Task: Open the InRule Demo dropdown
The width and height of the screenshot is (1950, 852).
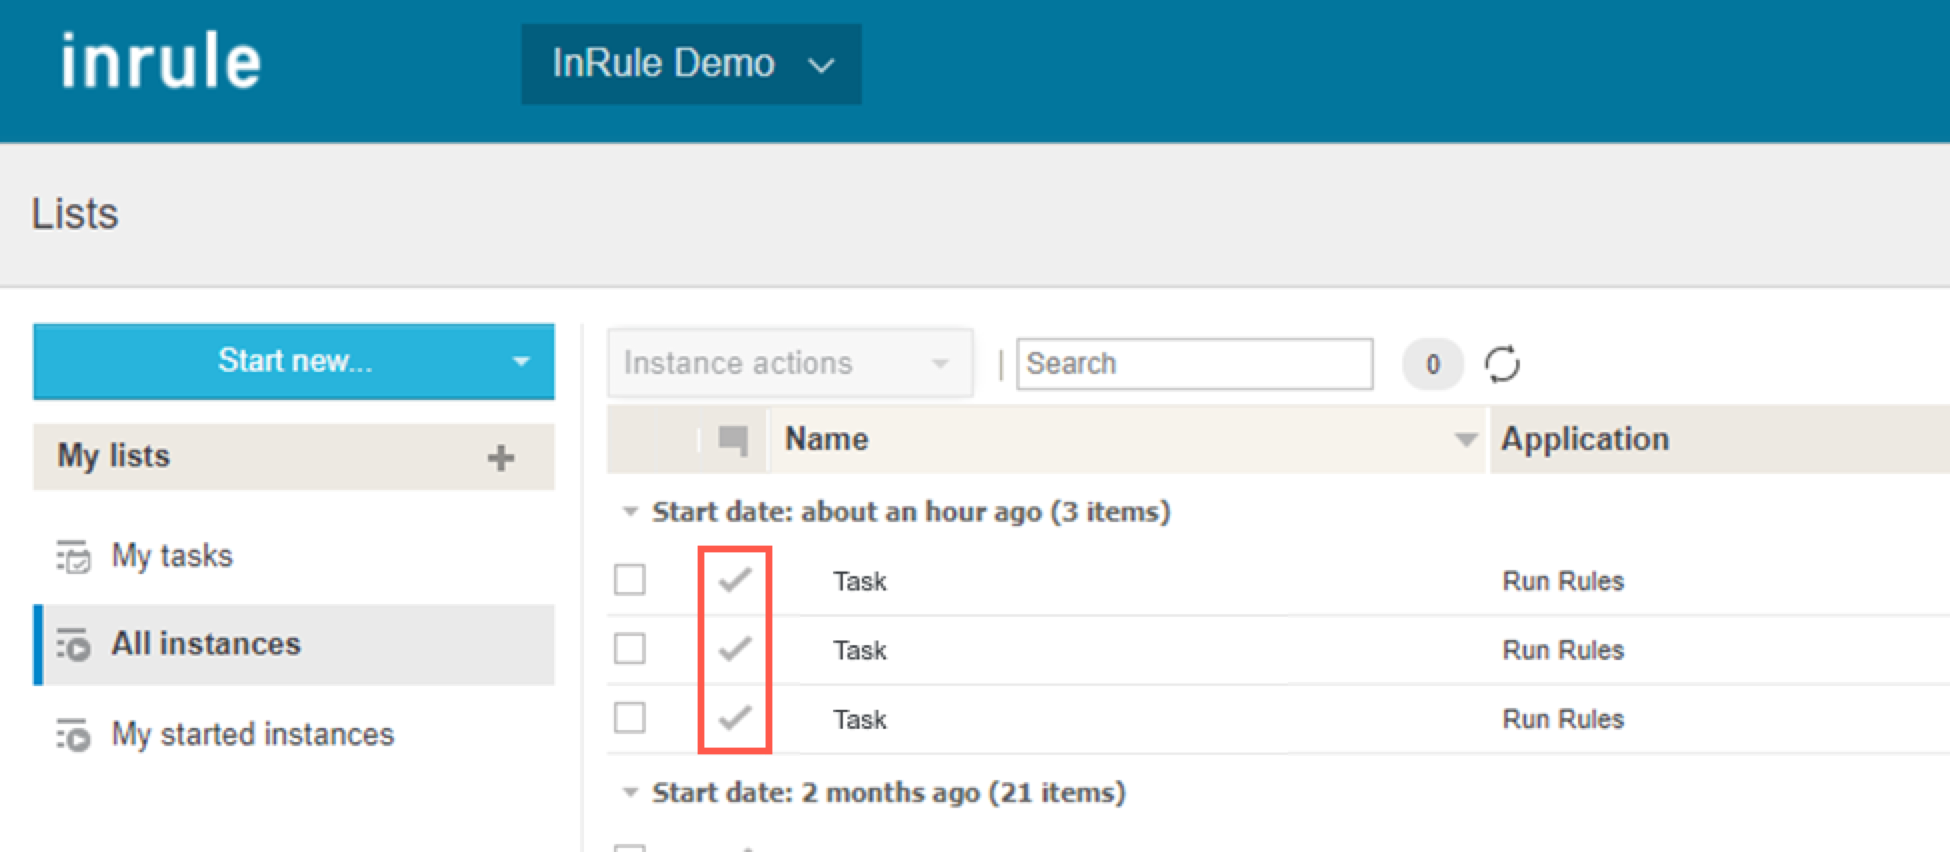Action: coord(691,64)
